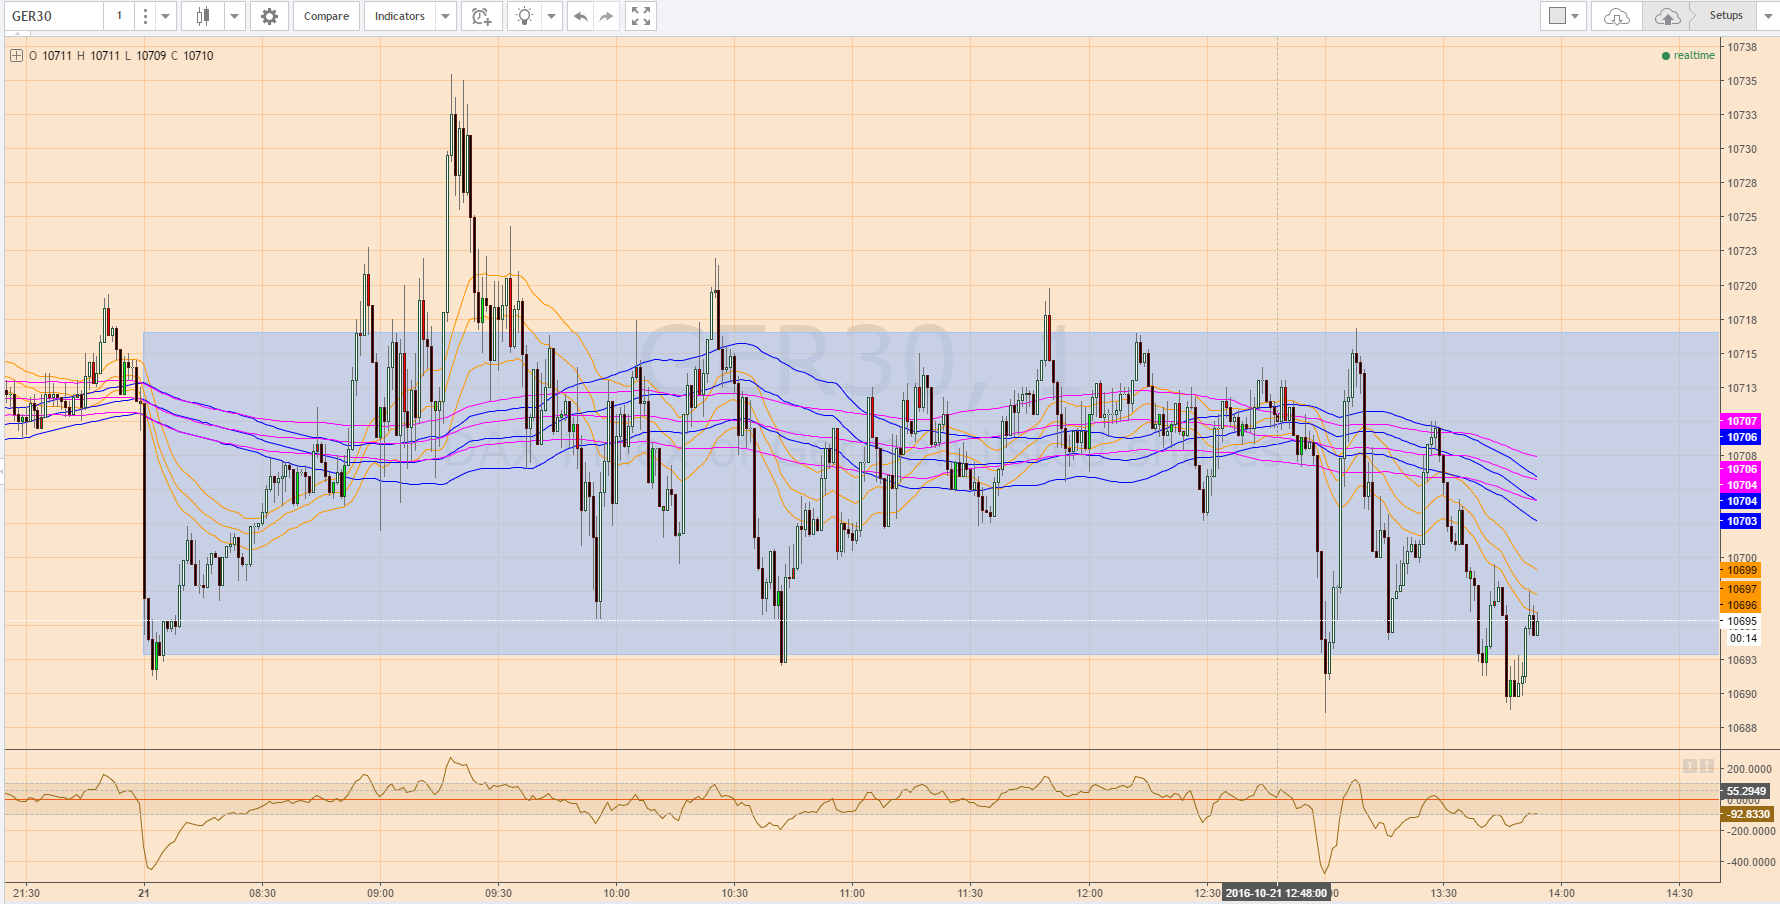
Task: Open the interval dropdown with three dots
Action: 145,16
